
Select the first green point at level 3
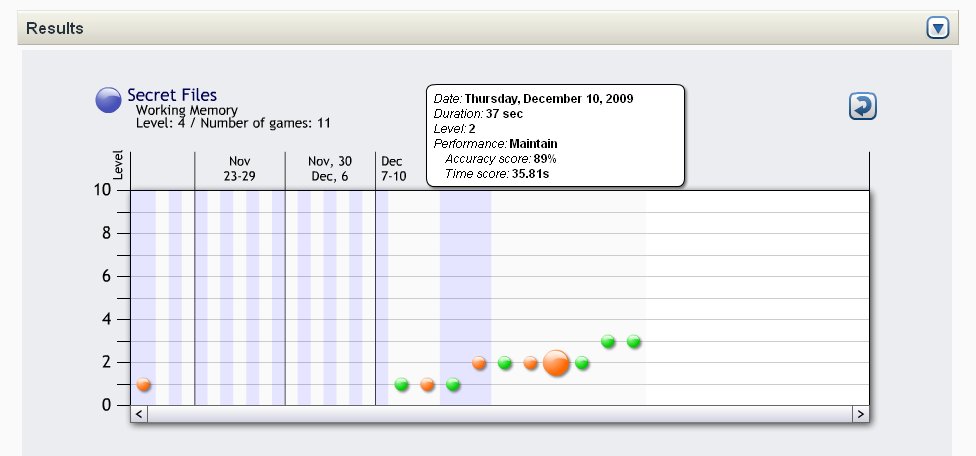tap(608, 342)
